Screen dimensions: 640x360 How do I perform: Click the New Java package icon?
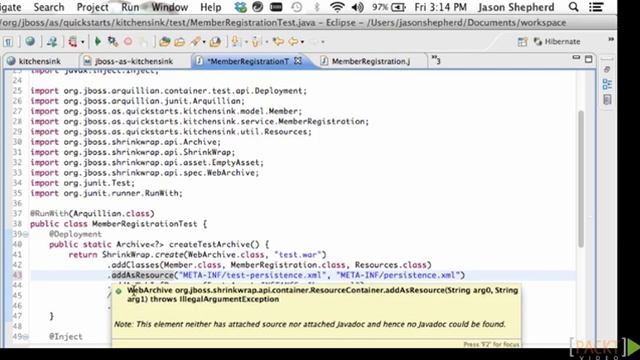click(x=164, y=42)
